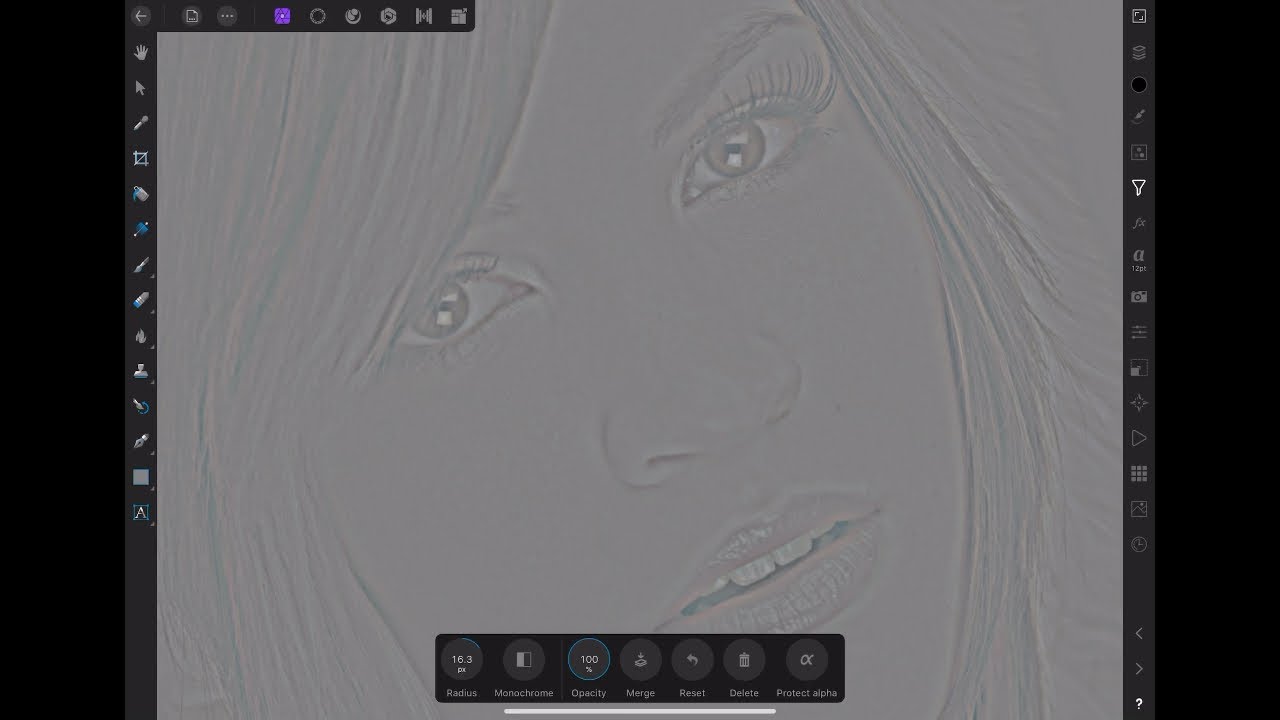Select the View hand tool

pyautogui.click(x=141, y=52)
